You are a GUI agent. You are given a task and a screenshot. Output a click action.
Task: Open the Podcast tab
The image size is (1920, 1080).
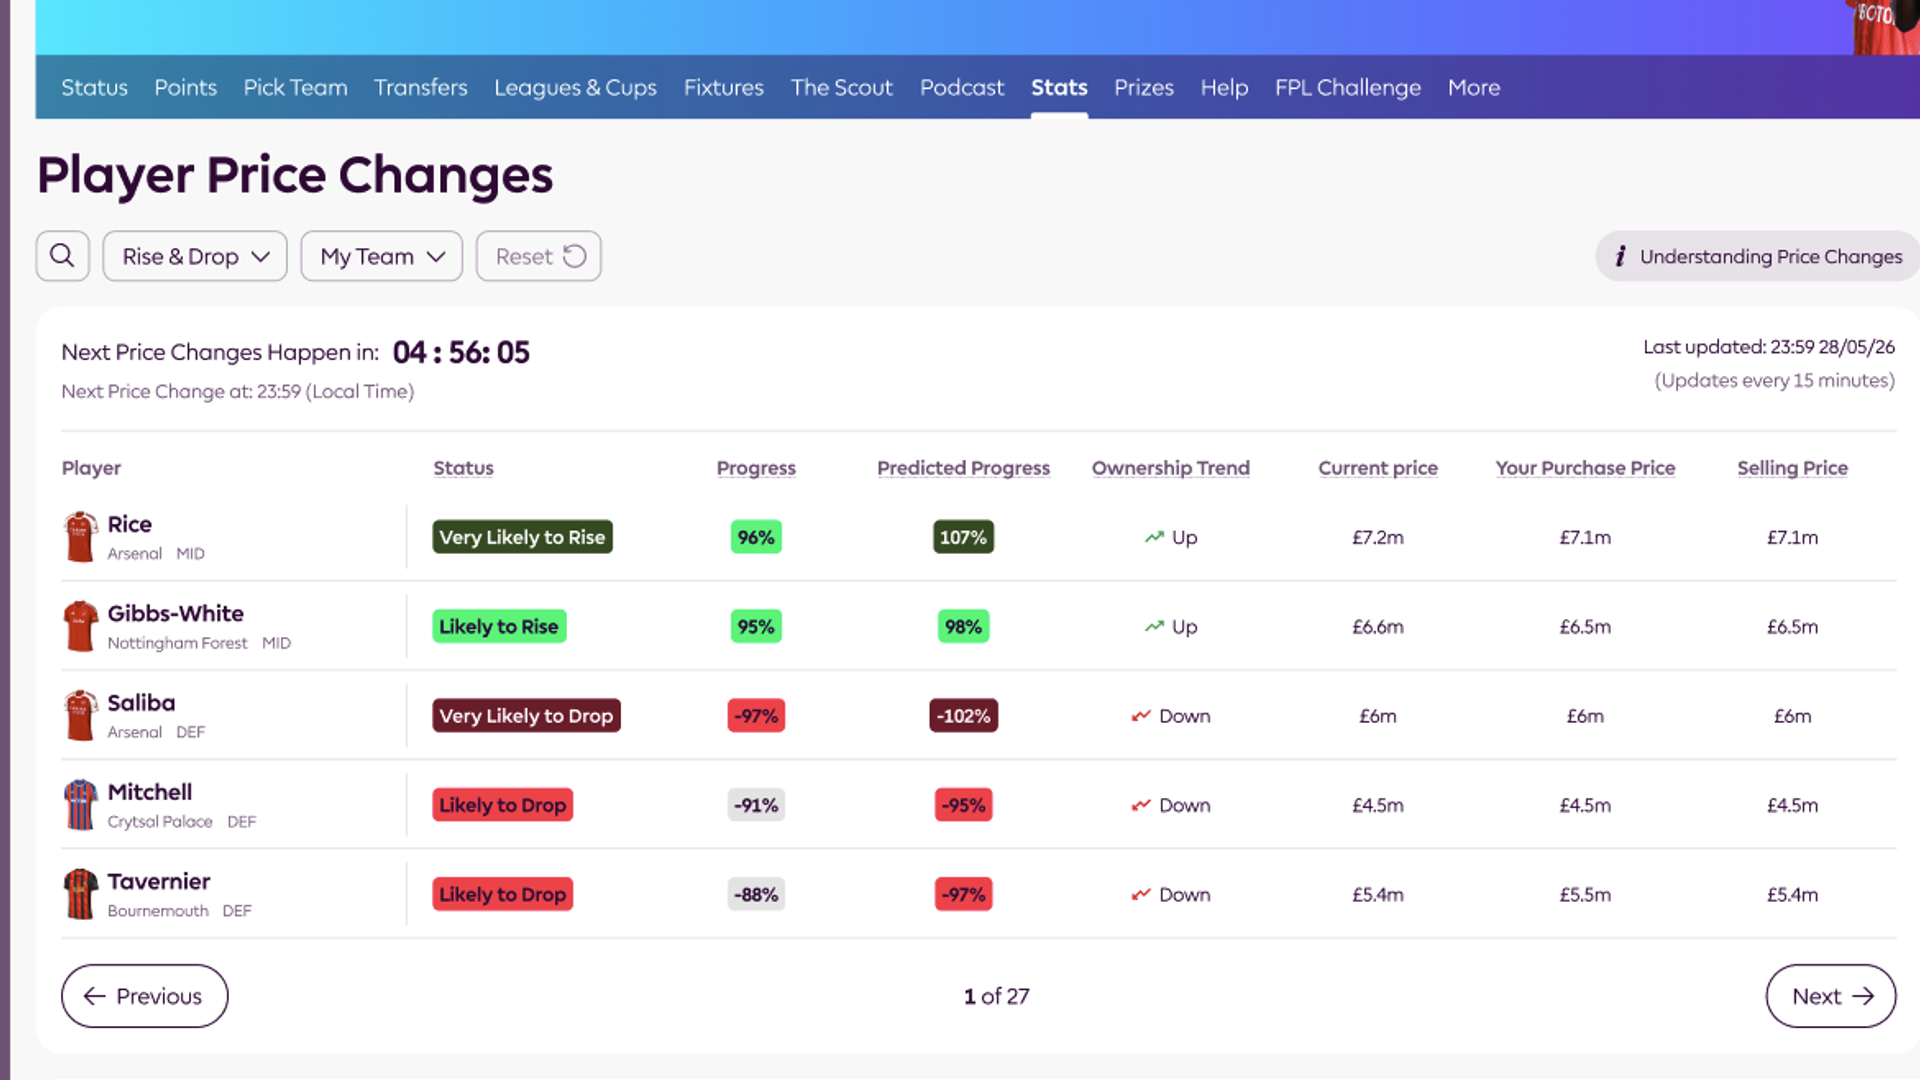(x=962, y=87)
